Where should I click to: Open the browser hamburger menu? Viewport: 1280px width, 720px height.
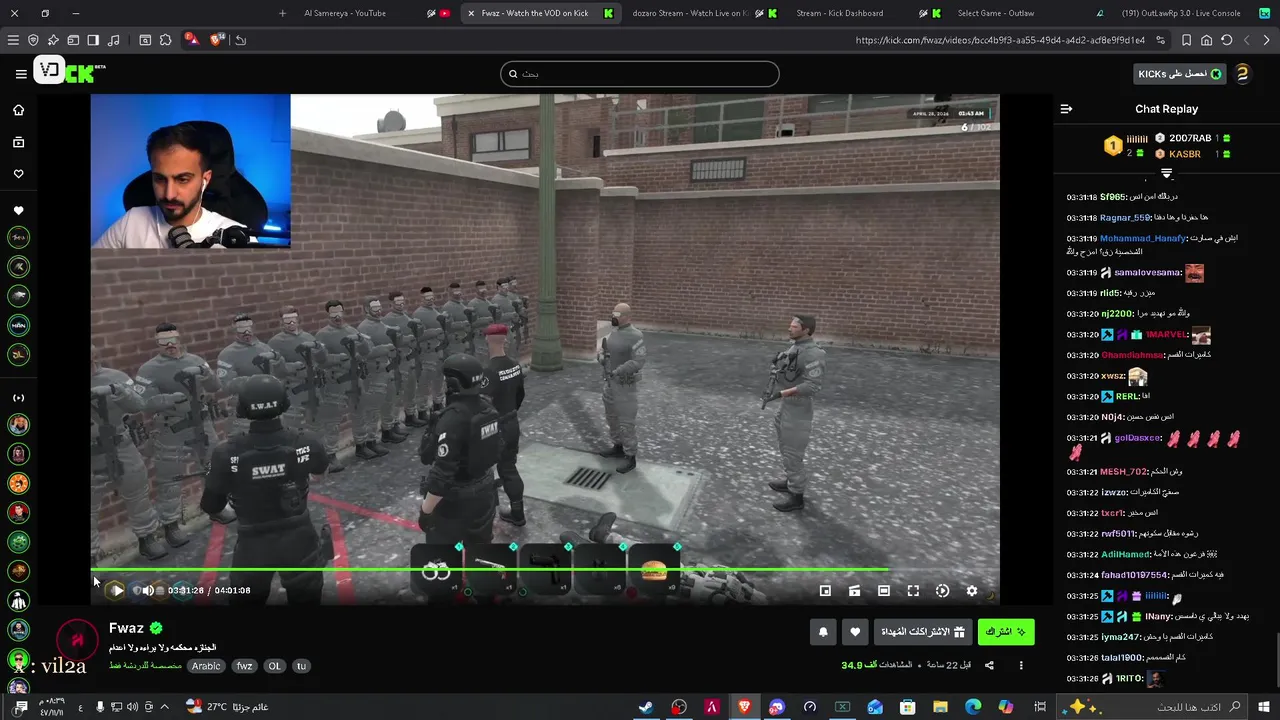(x=13, y=40)
